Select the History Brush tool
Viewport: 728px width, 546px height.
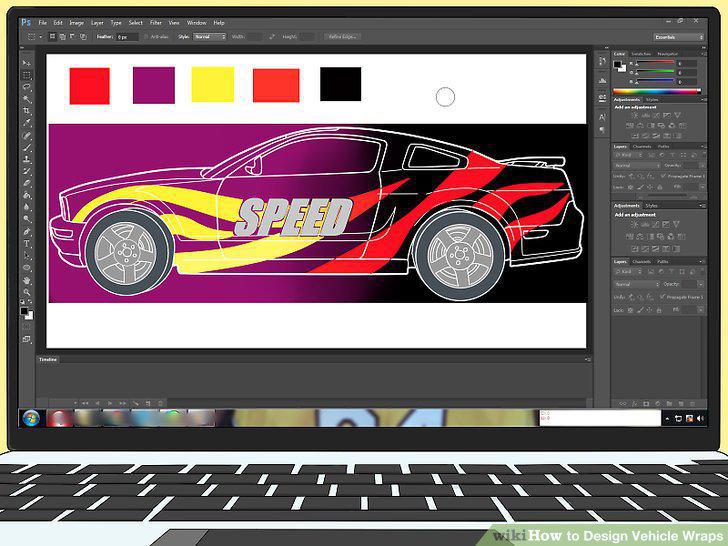[27, 172]
